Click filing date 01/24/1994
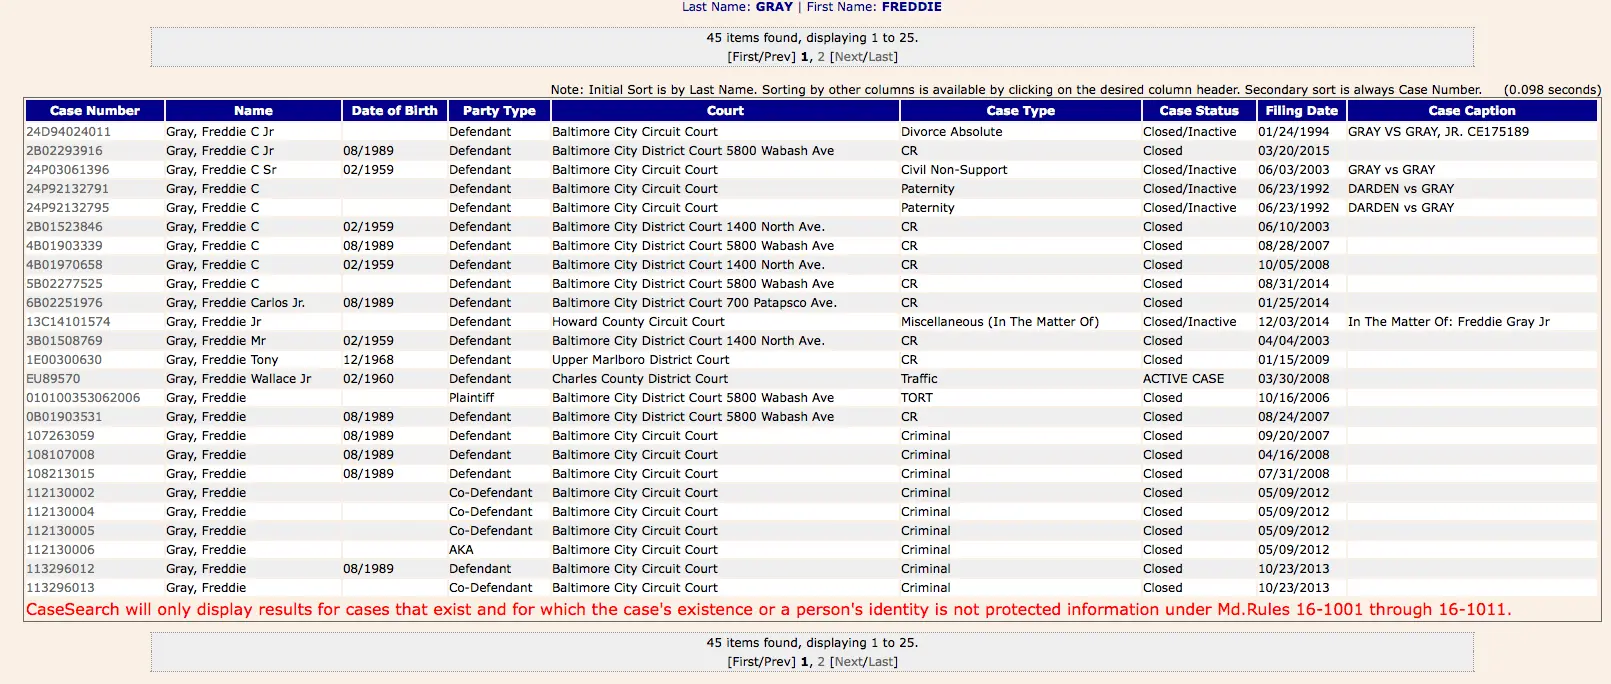This screenshot has height=684, width=1611. [x=1293, y=132]
